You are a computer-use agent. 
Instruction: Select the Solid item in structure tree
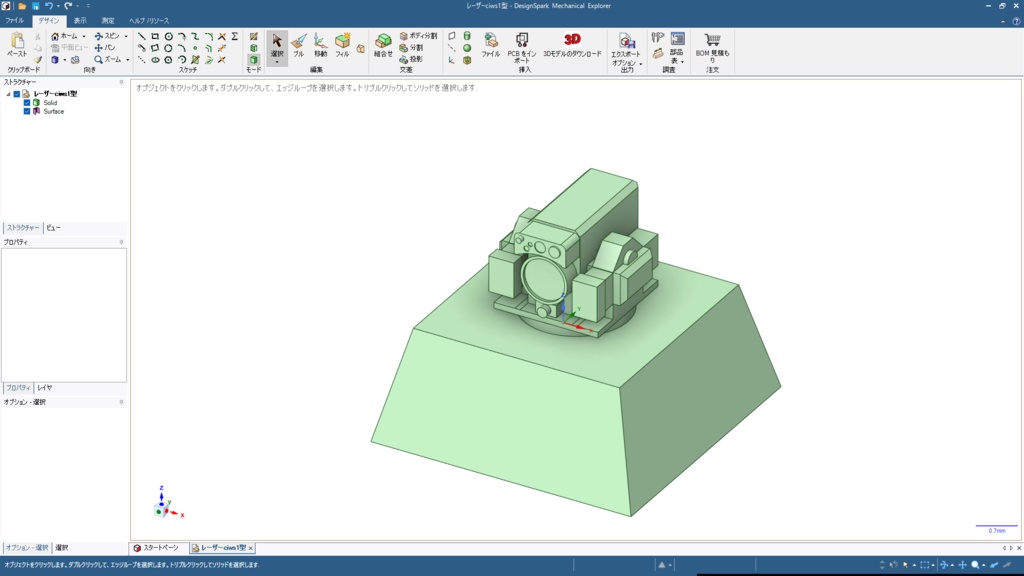50,103
